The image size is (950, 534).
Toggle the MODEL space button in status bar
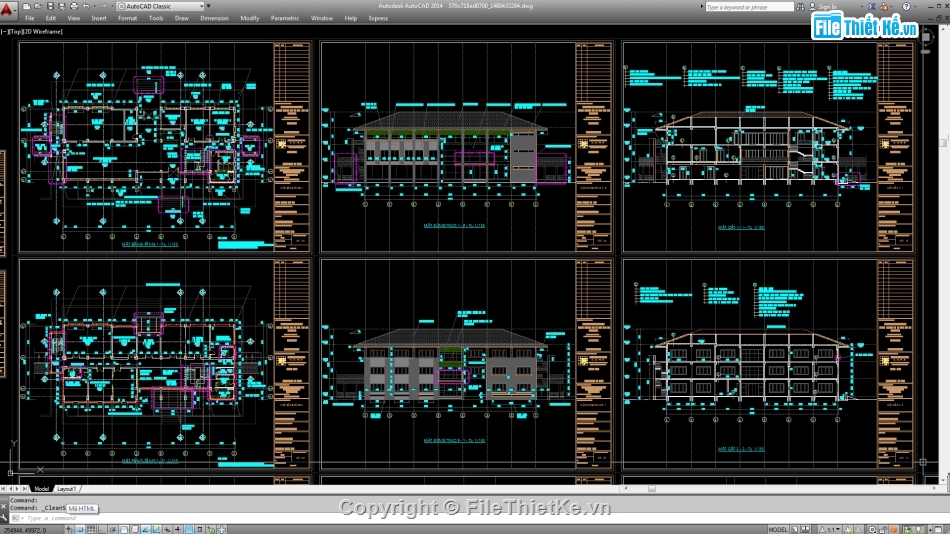click(777, 528)
